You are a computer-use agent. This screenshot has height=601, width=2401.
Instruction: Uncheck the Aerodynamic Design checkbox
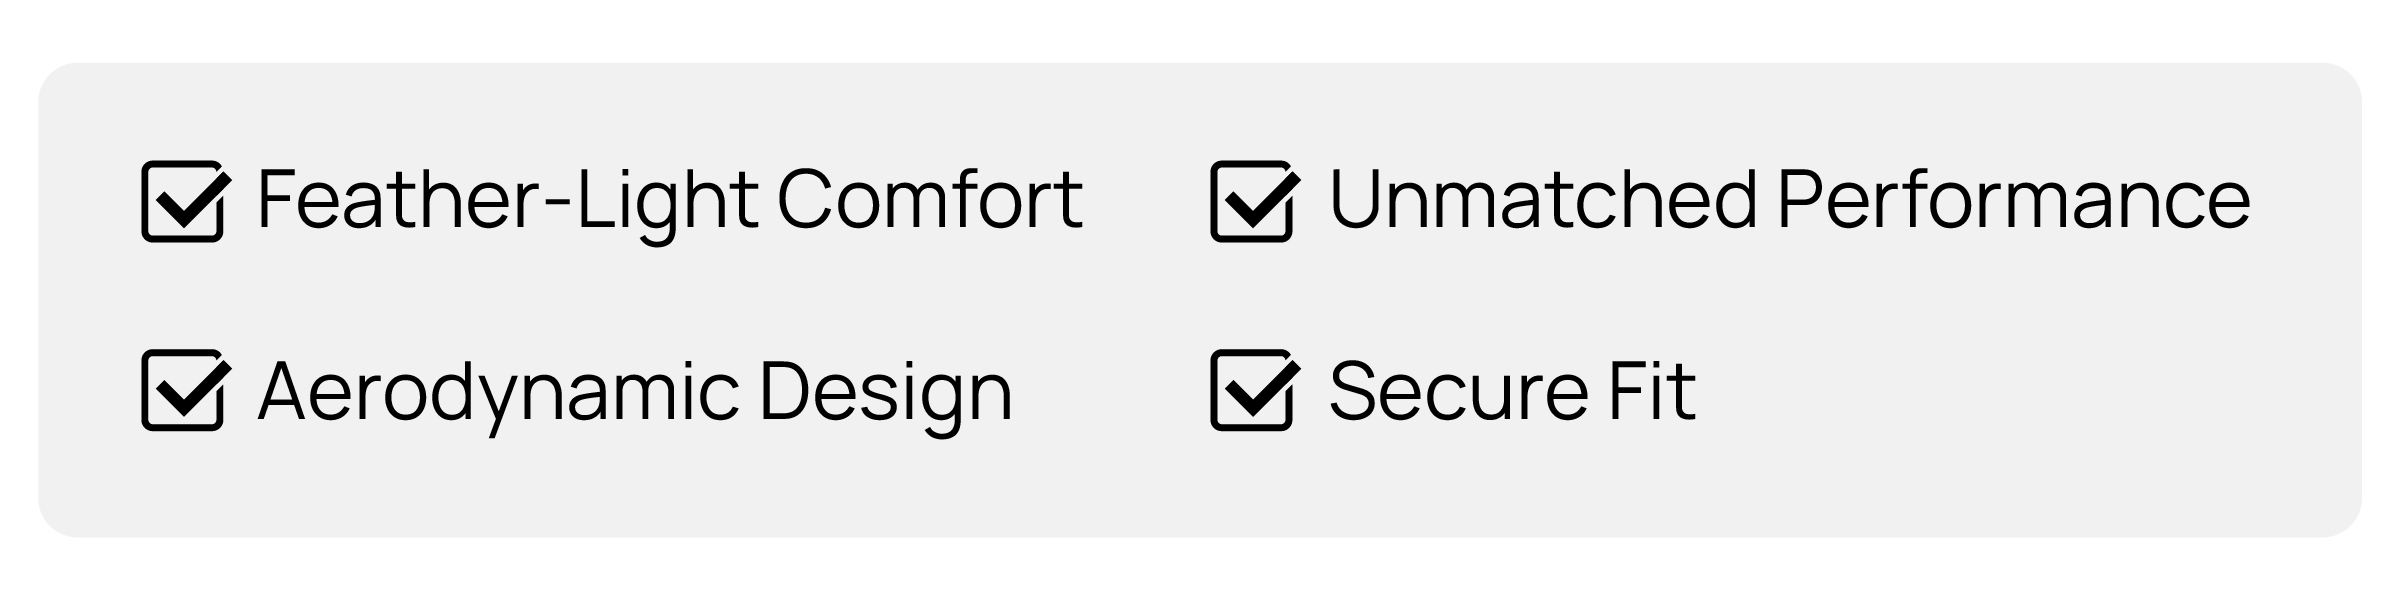[x=184, y=390]
